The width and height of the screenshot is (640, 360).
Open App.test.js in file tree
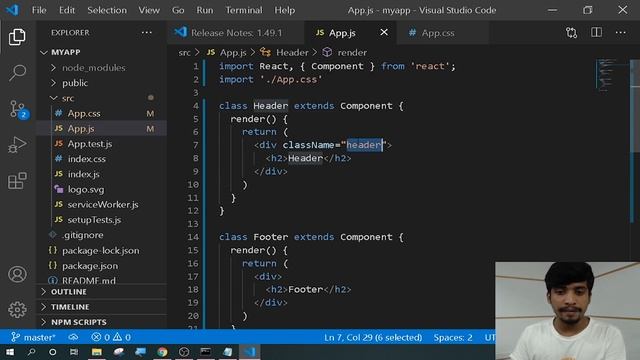pyautogui.click(x=90, y=144)
